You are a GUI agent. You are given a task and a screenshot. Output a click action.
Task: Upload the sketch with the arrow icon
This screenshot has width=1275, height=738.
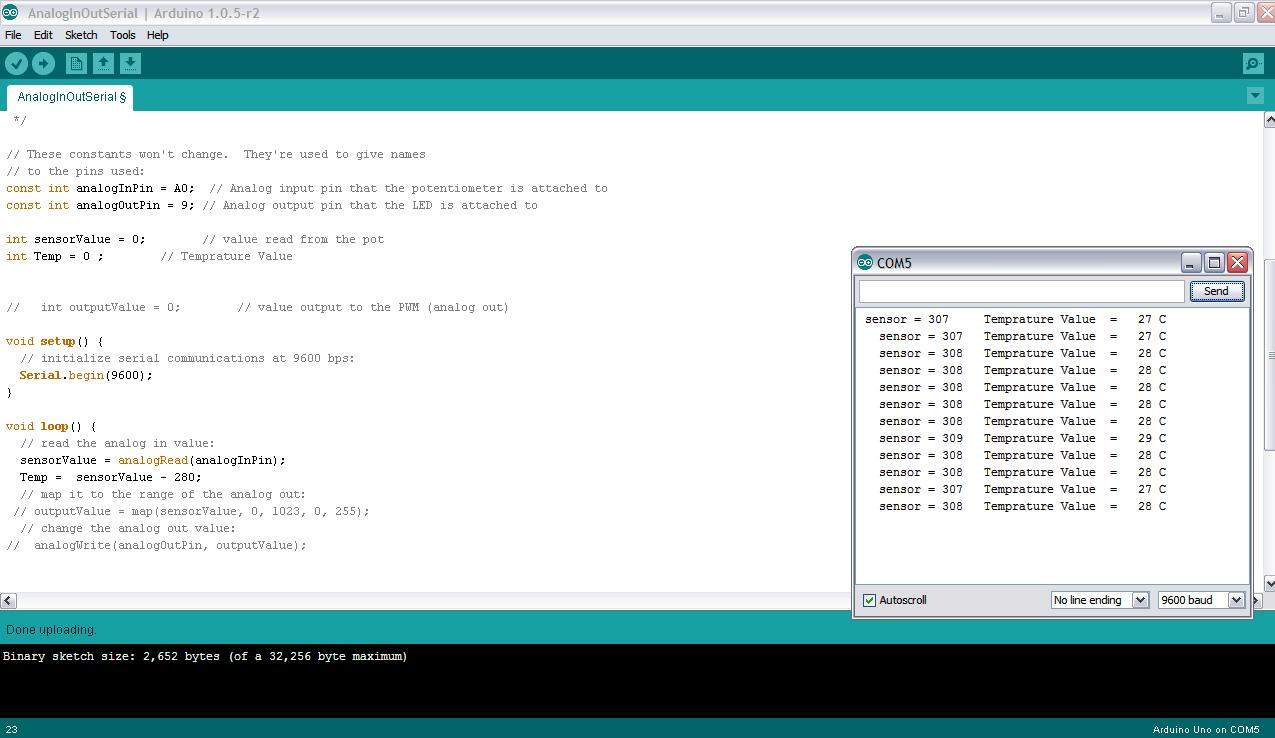point(43,64)
